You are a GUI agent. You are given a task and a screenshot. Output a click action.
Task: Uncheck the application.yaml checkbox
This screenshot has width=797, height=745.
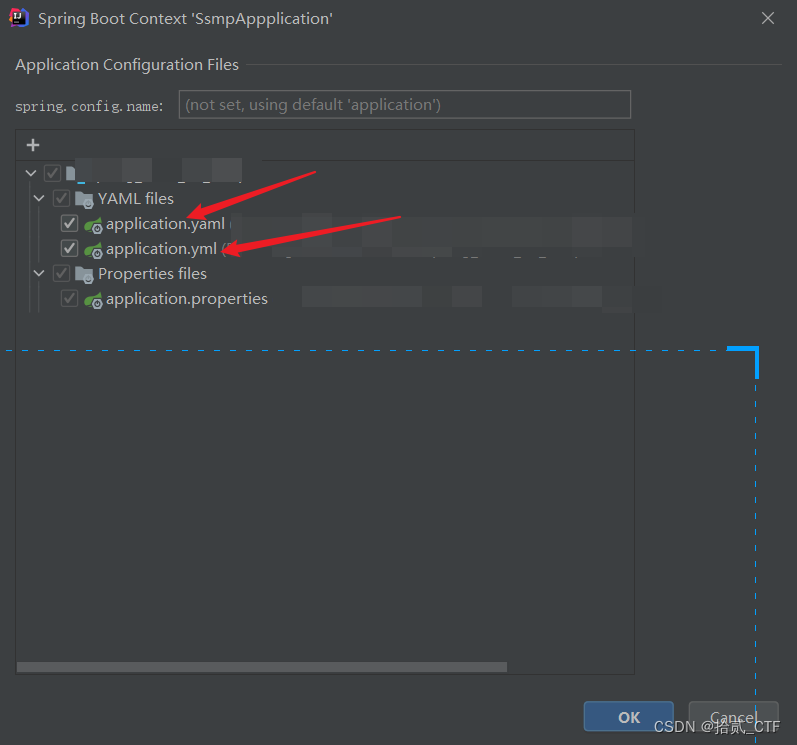pos(69,223)
